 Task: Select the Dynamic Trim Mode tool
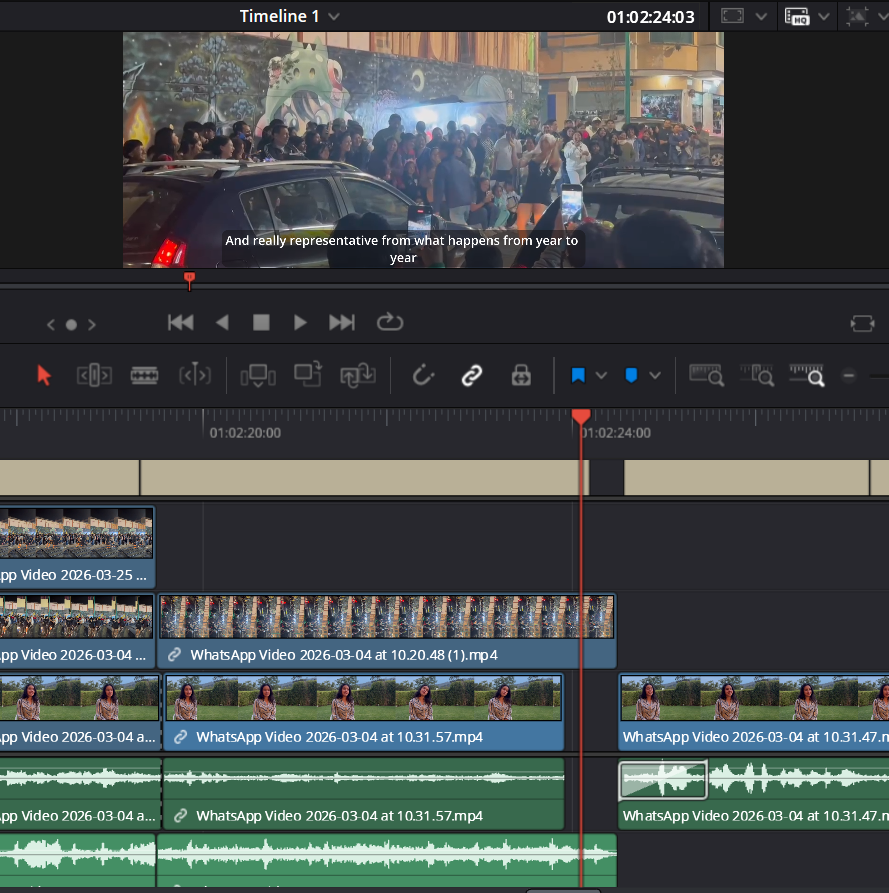(195, 375)
